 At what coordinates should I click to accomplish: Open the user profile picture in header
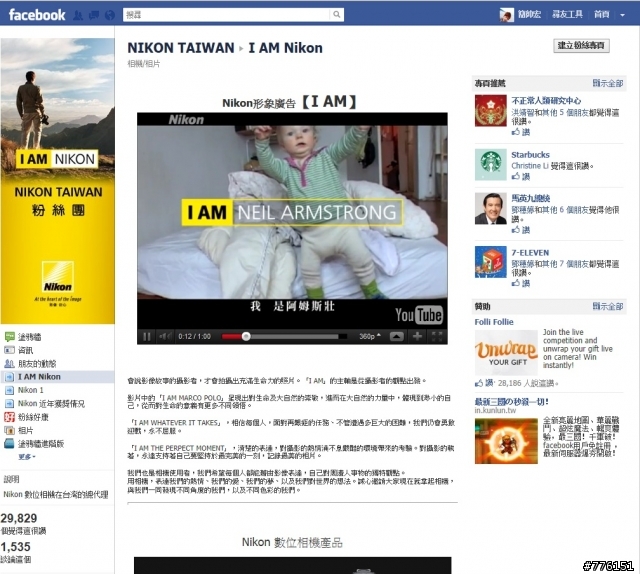pyautogui.click(x=507, y=15)
